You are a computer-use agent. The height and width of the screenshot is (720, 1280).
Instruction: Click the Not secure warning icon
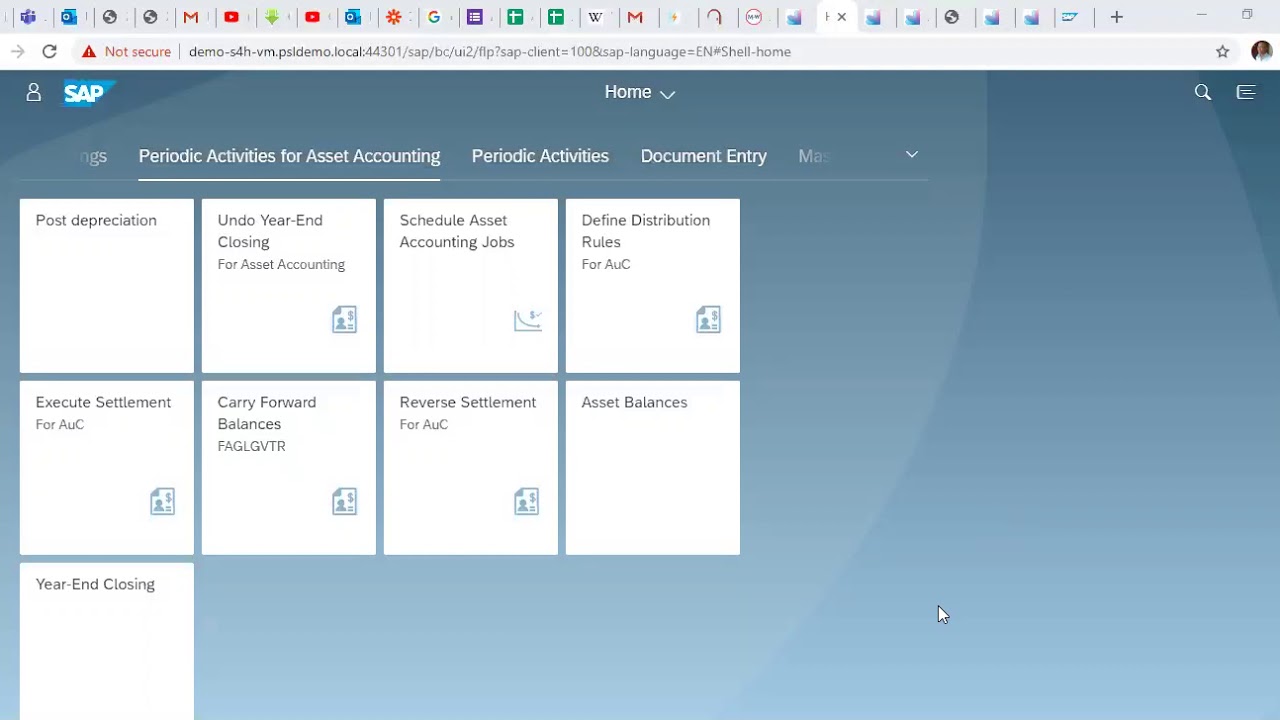[x=89, y=51]
